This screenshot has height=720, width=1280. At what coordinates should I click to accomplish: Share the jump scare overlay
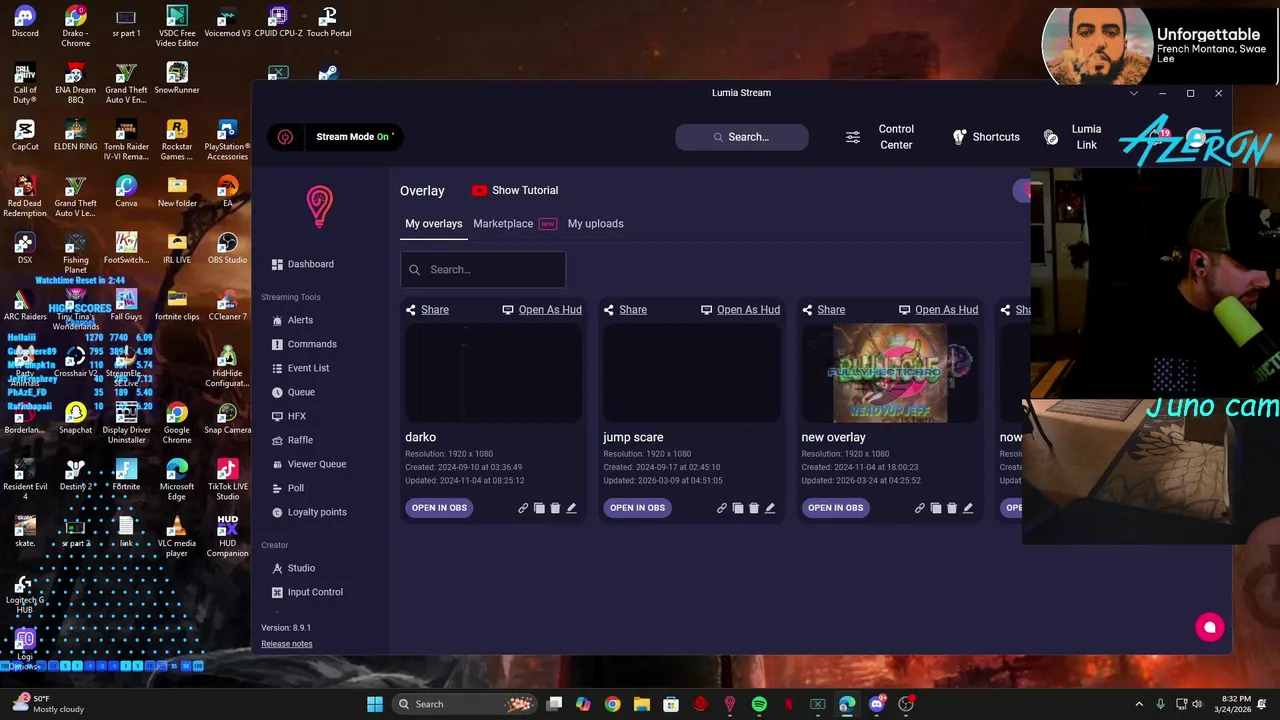pos(625,310)
